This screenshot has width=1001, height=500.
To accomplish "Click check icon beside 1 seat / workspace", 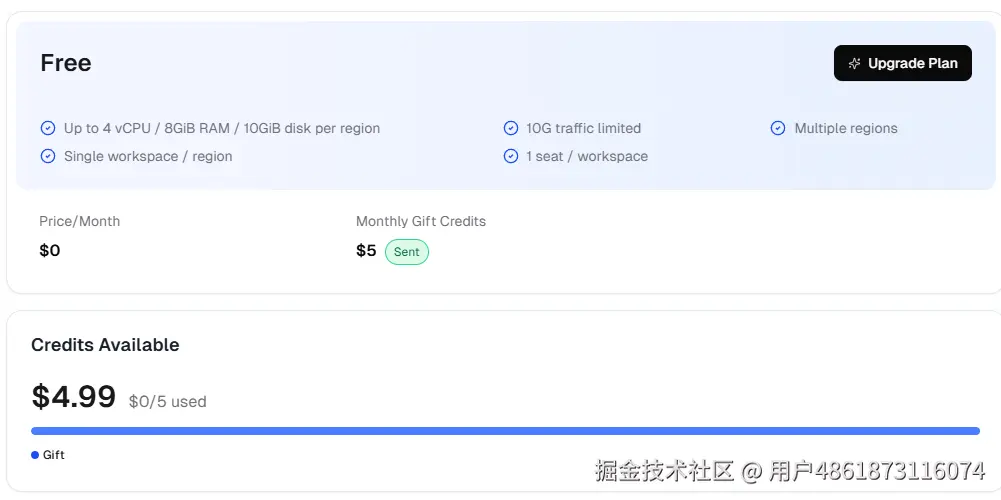I will [x=510, y=156].
